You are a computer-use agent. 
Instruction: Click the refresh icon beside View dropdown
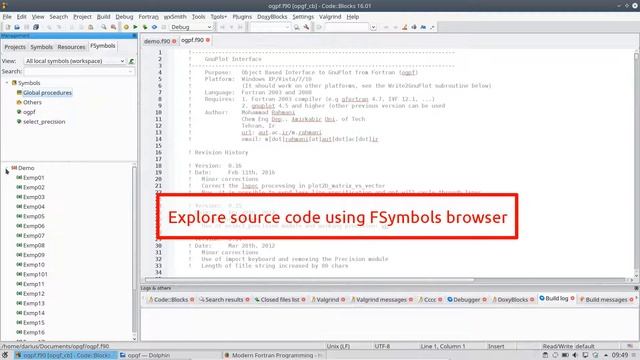pos(131,61)
